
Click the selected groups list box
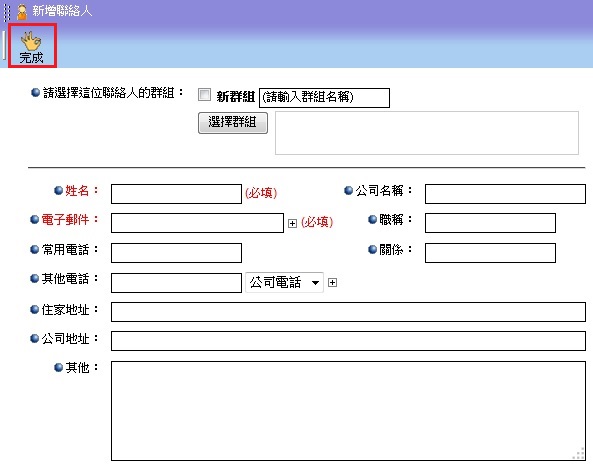click(x=427, y=133)
